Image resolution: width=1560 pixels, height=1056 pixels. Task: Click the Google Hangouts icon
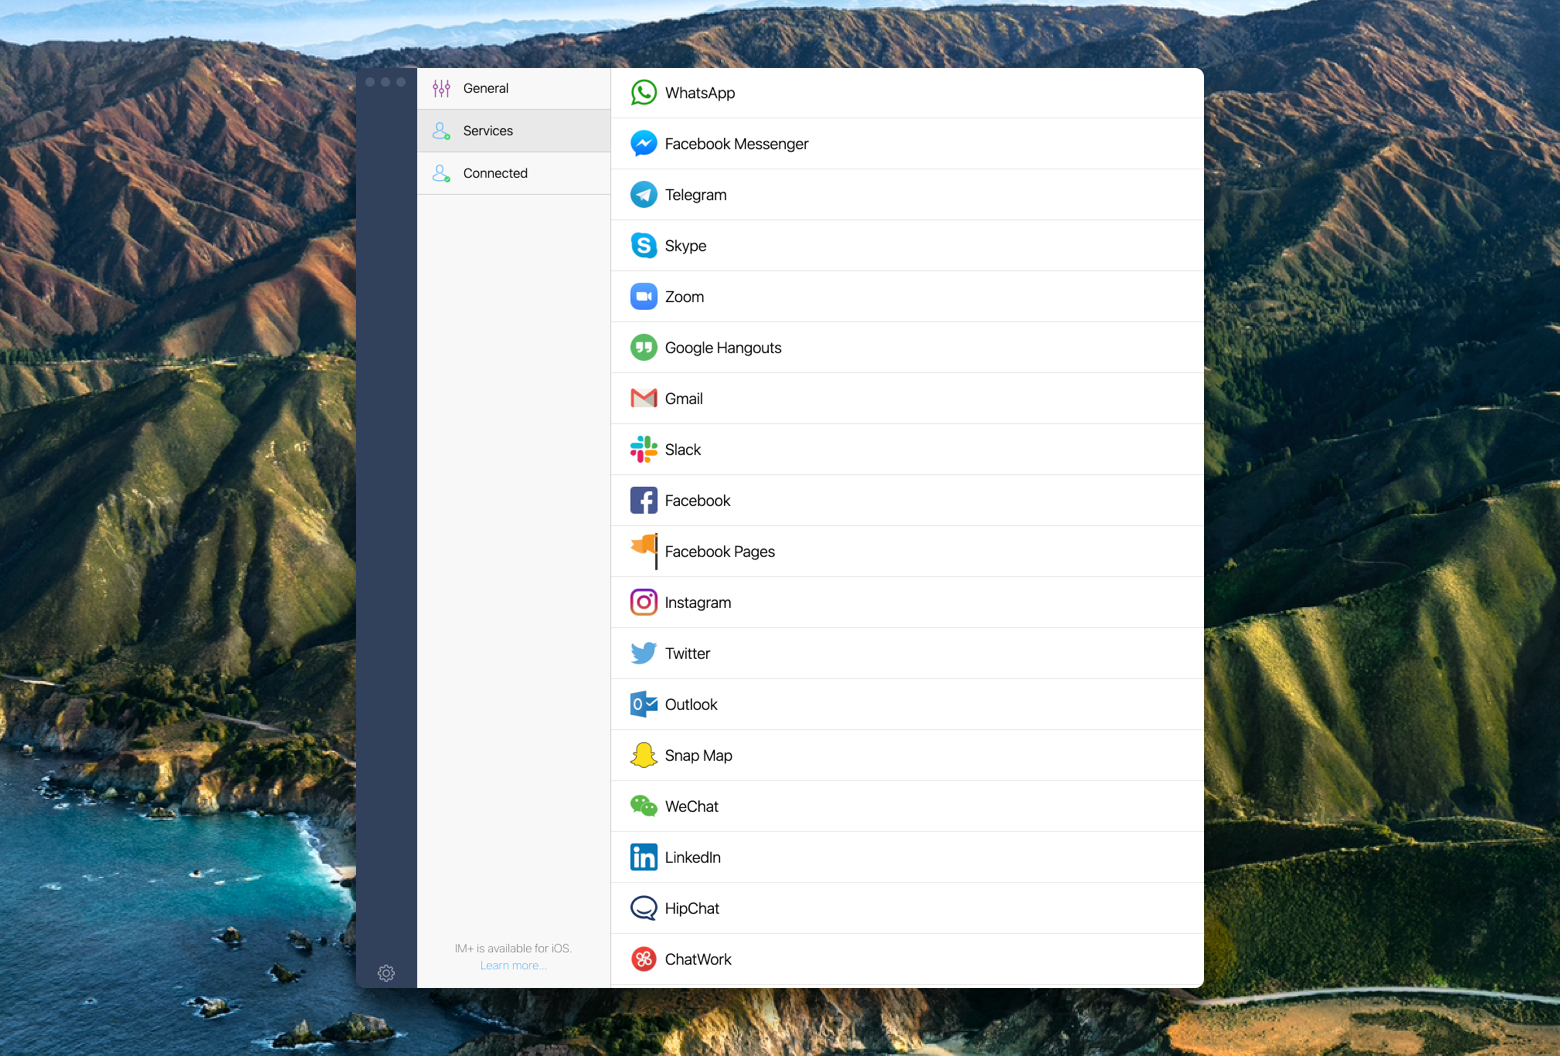pyautogui.click(x=644, y=348)
